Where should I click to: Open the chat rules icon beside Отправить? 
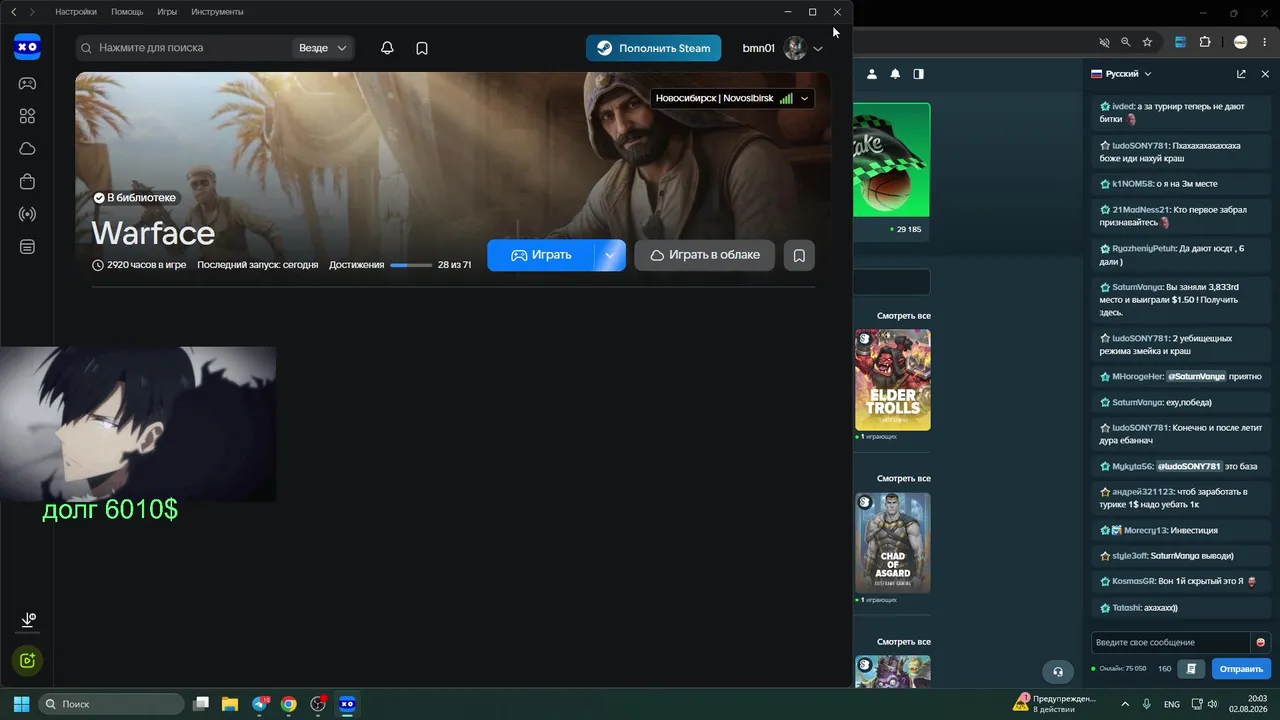[1191, 669]
